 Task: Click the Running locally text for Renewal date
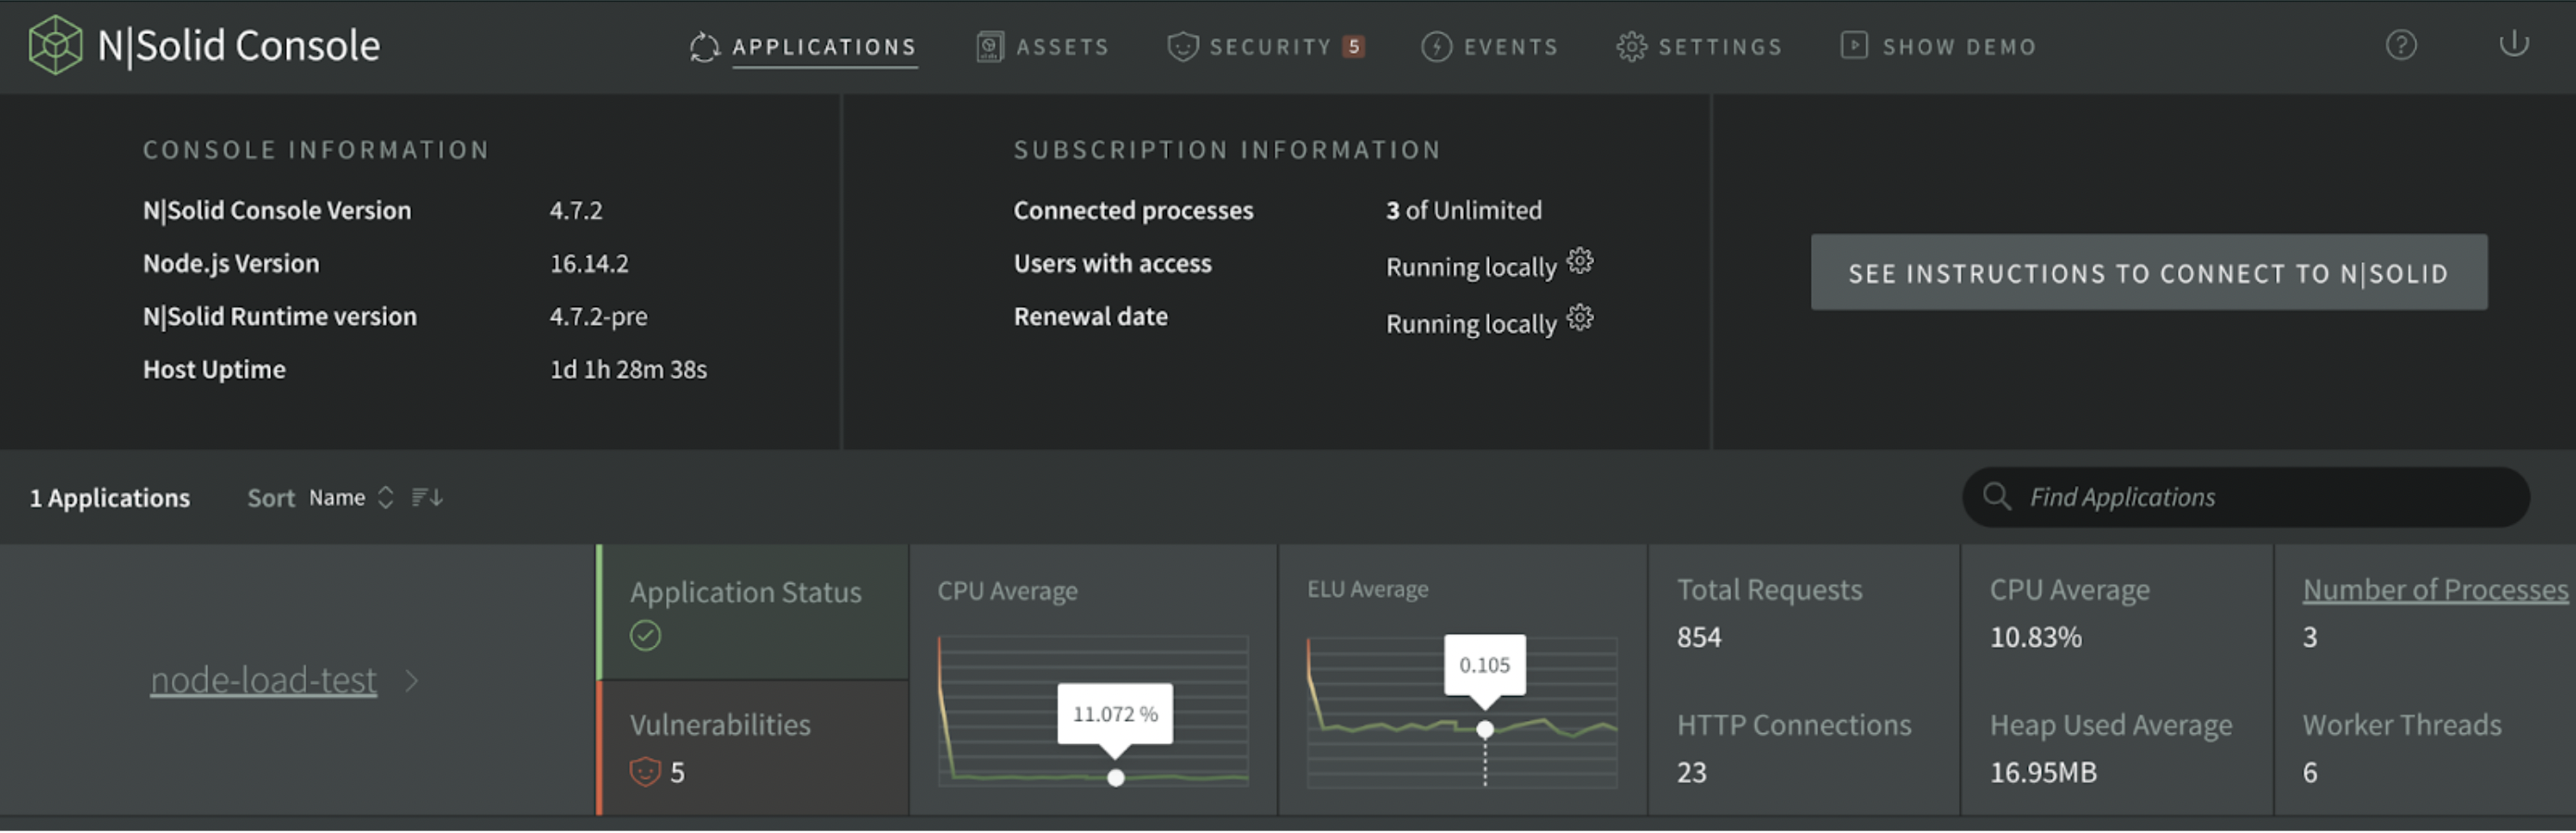click(1471, 325)
